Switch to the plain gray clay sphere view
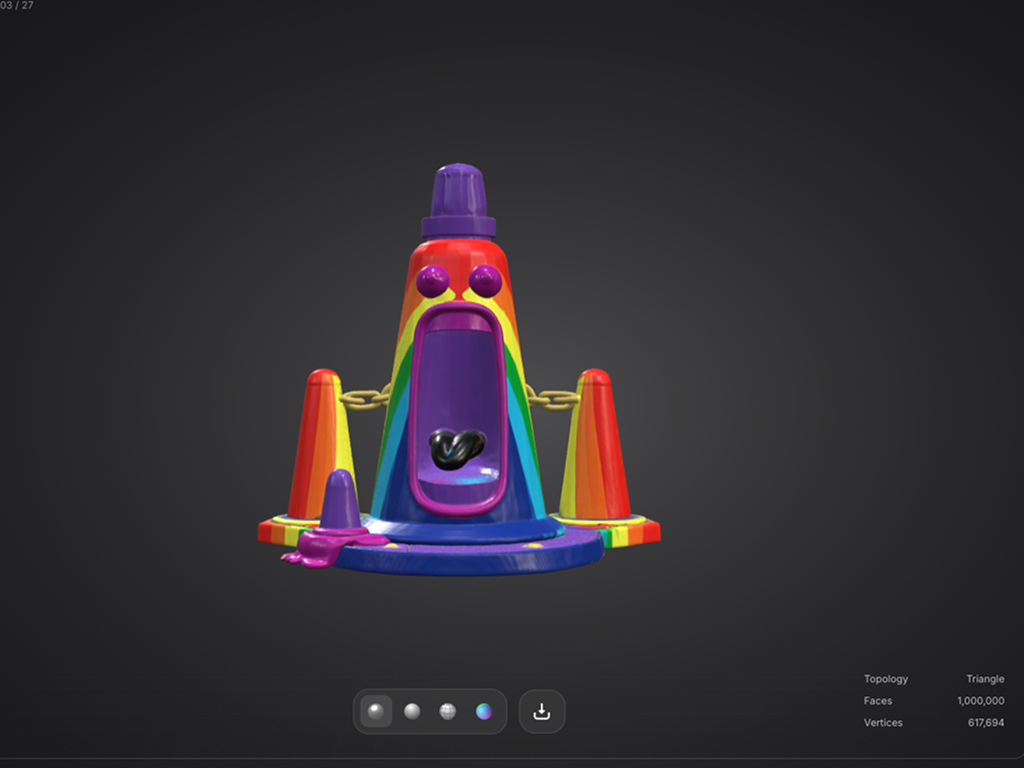1024x768 pixels. click(x=412, y=712)
